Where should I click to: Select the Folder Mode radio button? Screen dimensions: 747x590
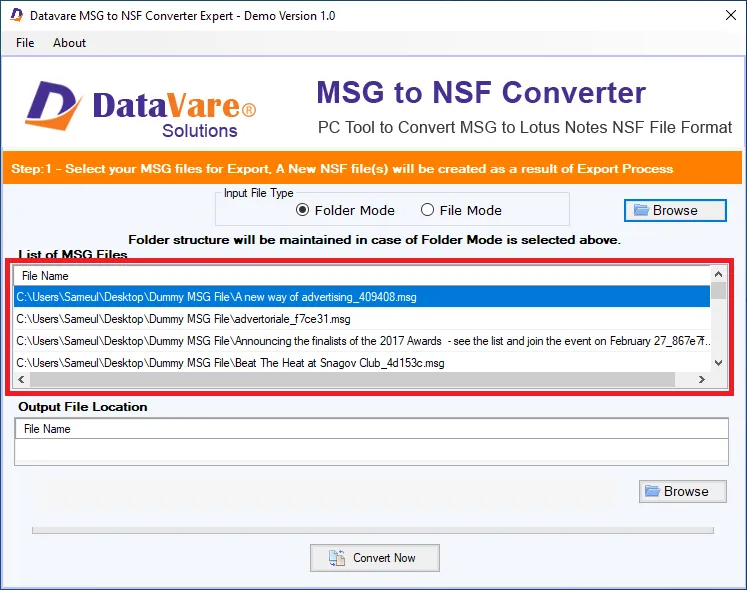point(345,210)
